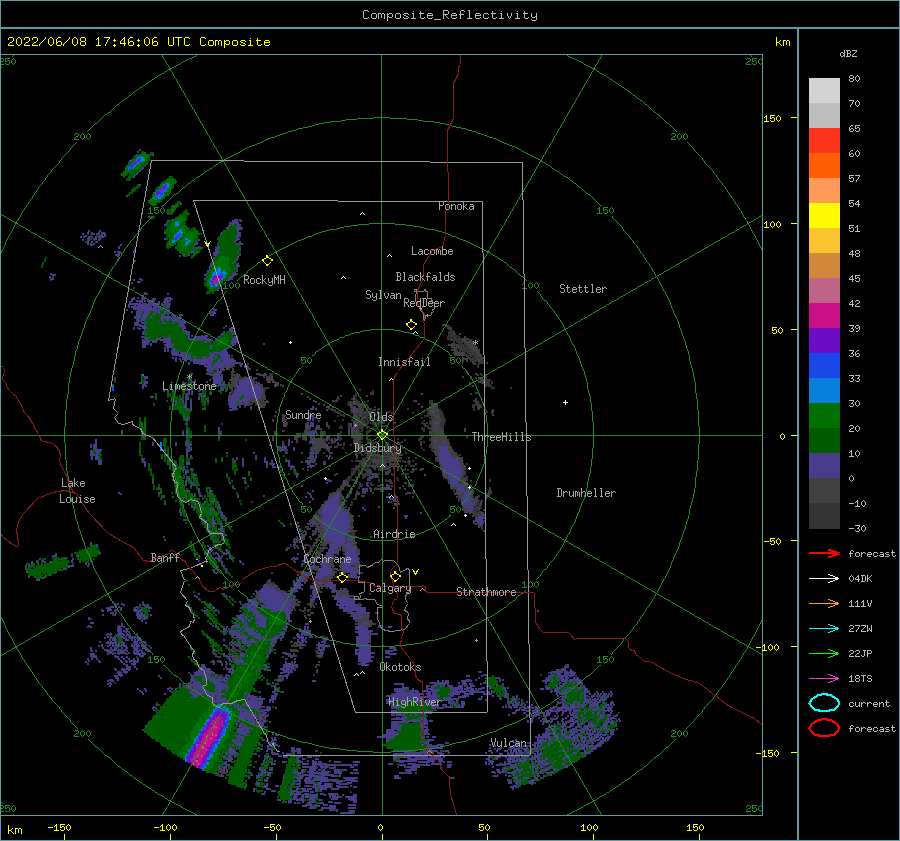This screenshot has width=900, height=841.
Task: Click the 150 tick on right axis
Action: click(x=772, y=118)
